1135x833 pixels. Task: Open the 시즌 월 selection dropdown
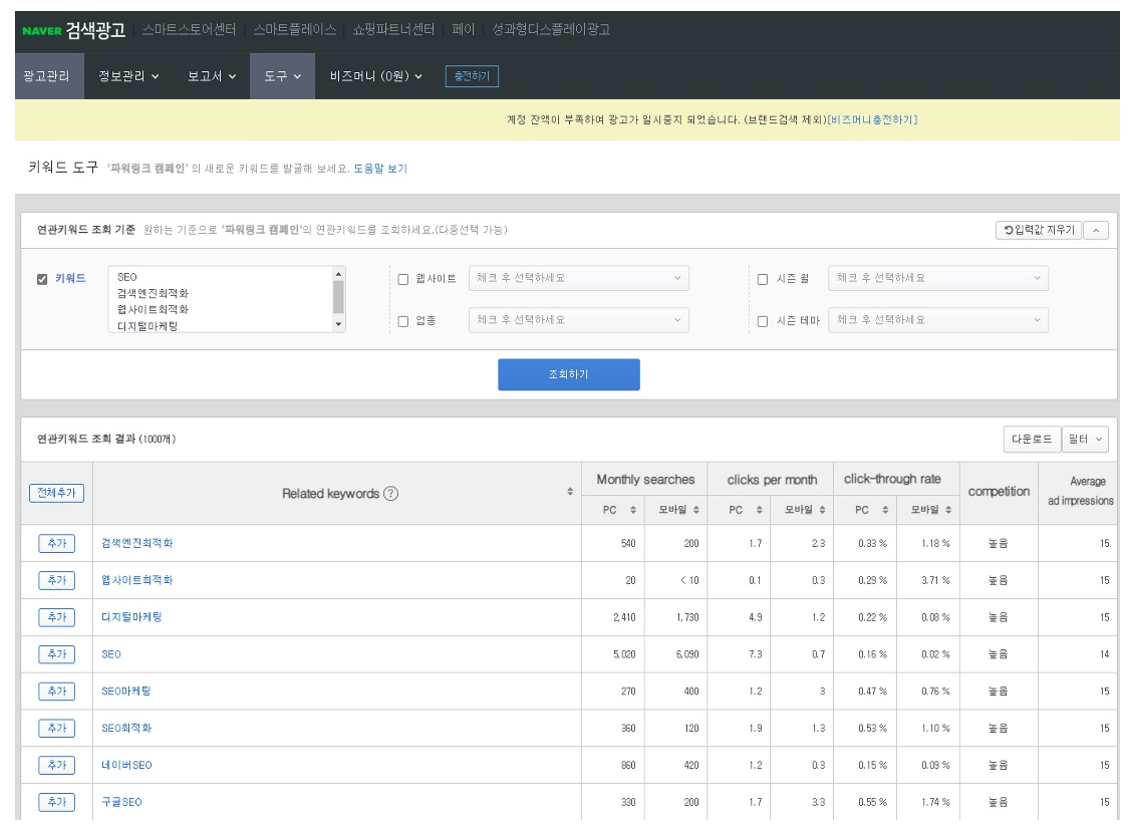pyautogui.click(x=938, y=278)
